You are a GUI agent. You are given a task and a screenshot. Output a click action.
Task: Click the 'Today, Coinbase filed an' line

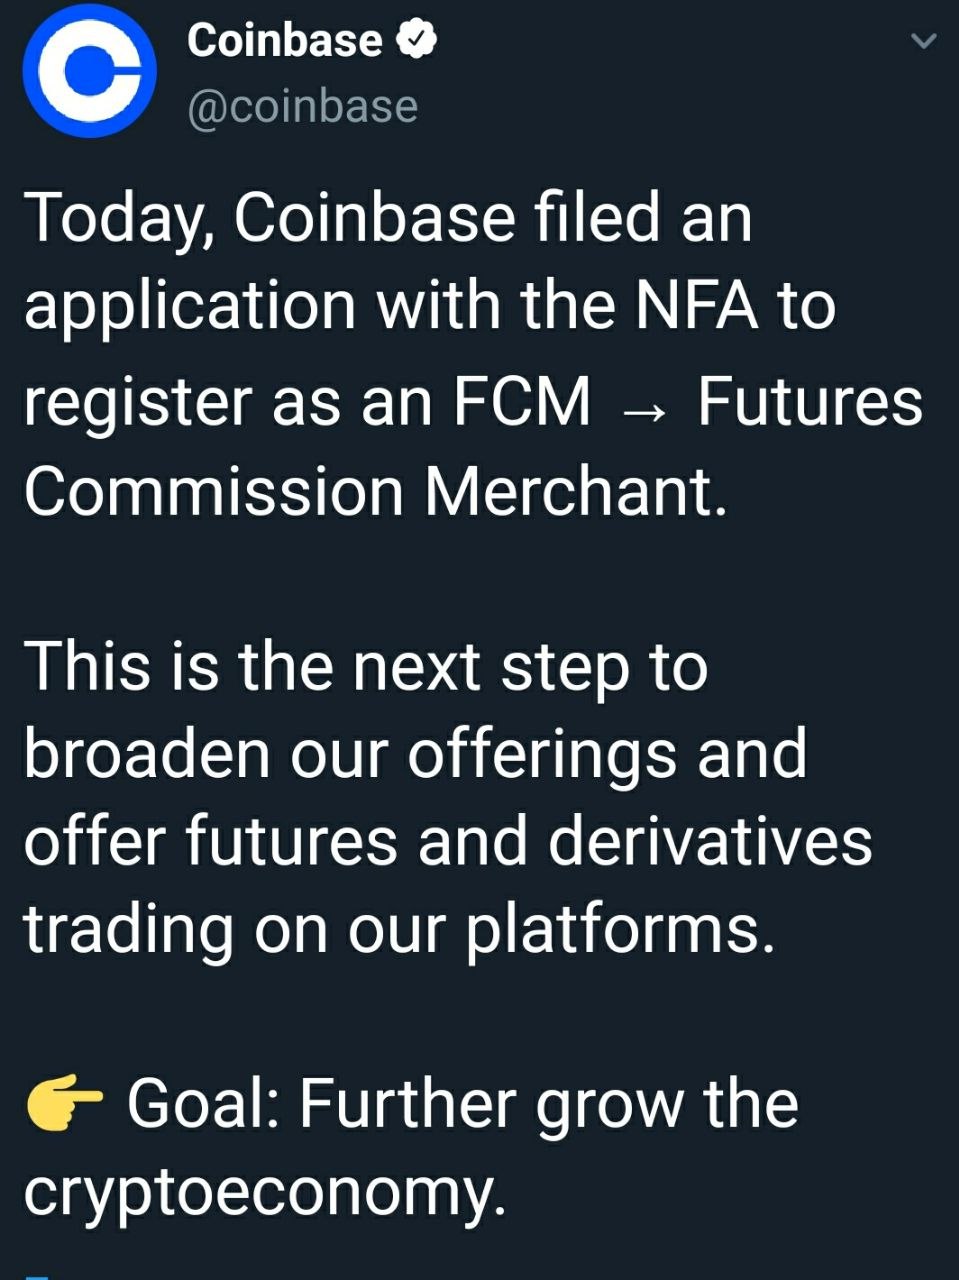point(388,217)
